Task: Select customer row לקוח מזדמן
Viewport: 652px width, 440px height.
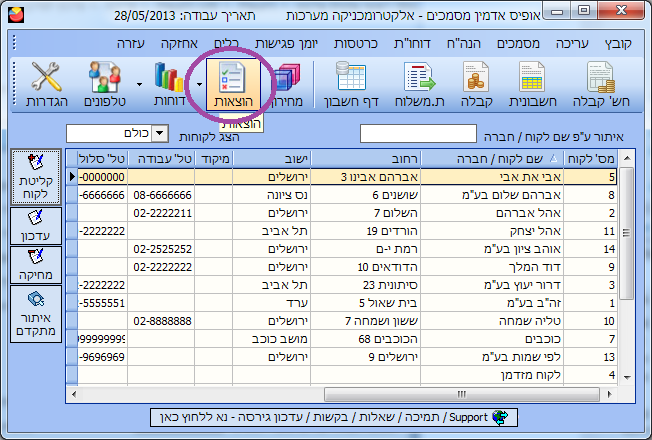Action: coord(341,375)
